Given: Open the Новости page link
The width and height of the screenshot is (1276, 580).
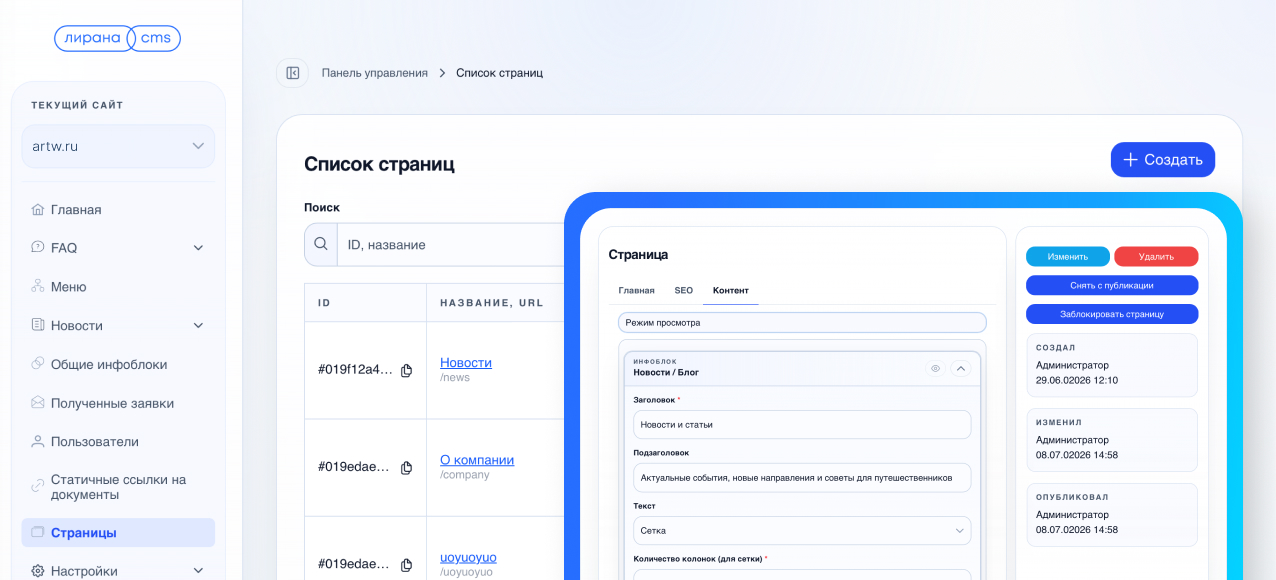Looking at the screenshot, I should [x=466, y=363].
